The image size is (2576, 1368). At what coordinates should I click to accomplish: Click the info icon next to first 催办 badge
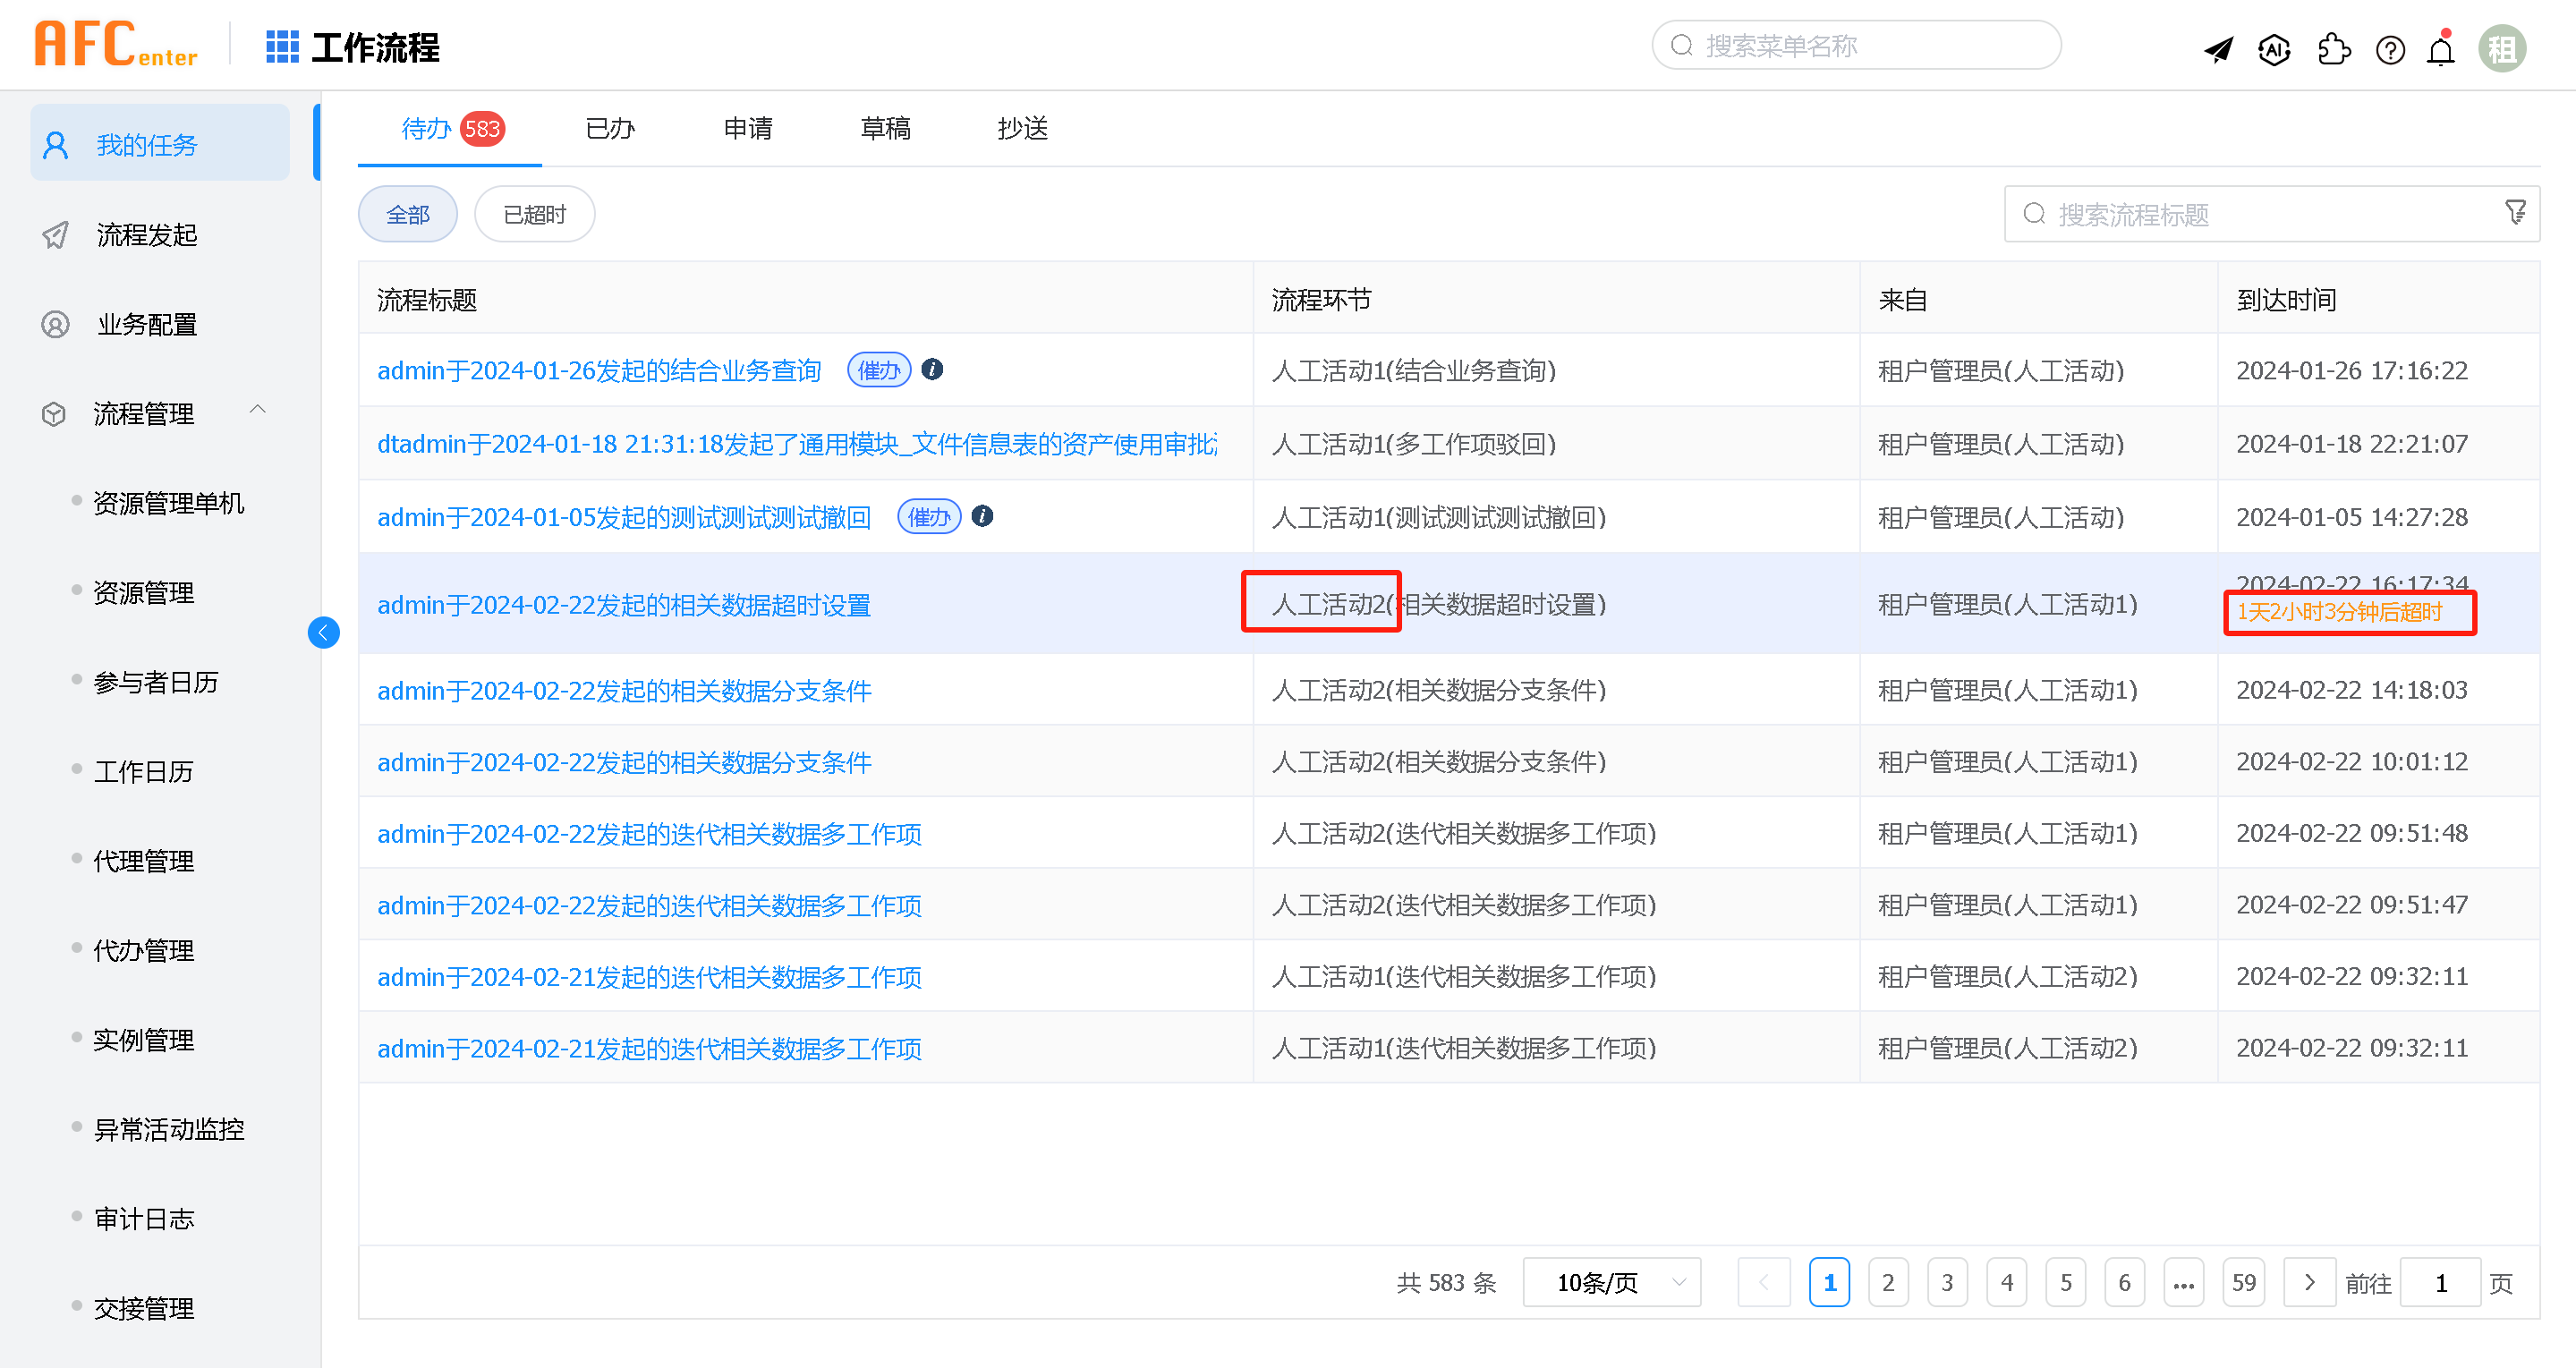(931, 369)
